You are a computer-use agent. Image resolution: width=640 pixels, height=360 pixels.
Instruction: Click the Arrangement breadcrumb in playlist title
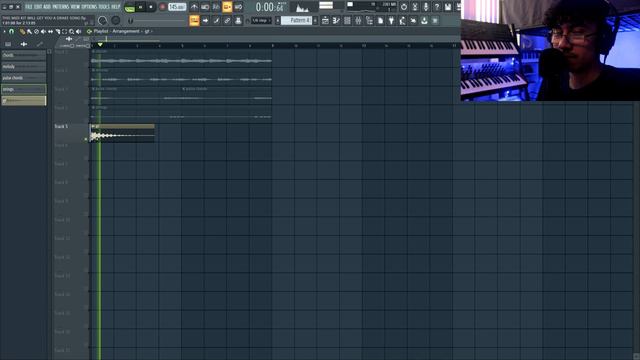coord(126,31)
